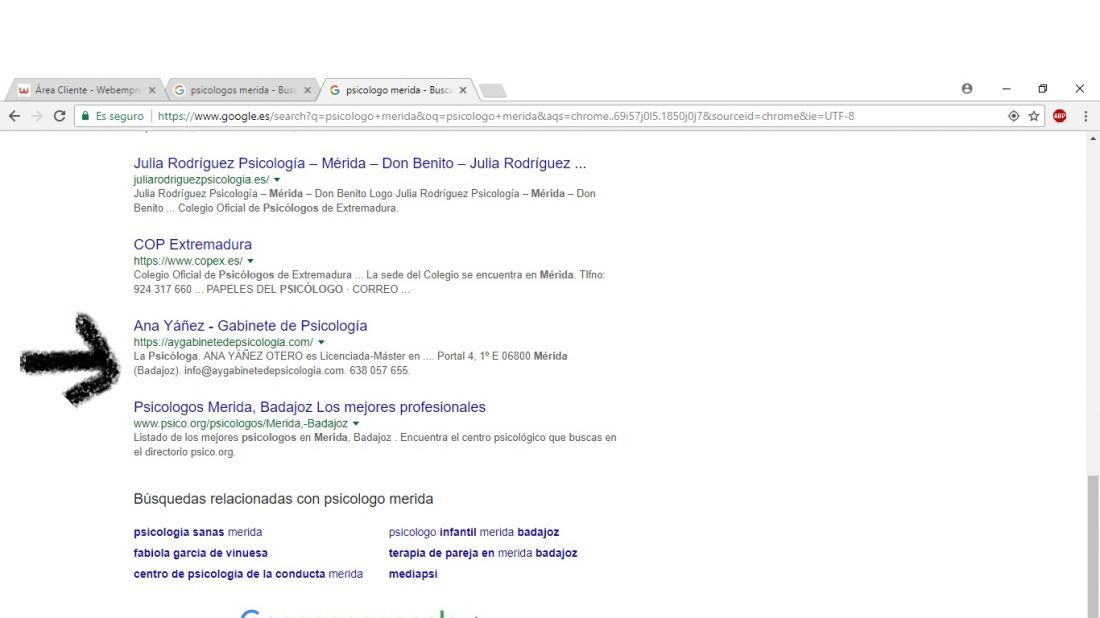The width and height of the screenshot is (1100, 618).
Task: Click the scrollbar up arrow
Action: pos(1092,139)
